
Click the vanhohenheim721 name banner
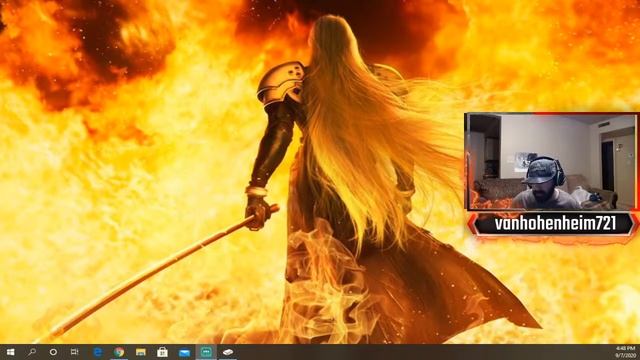(x=555, y=224)
